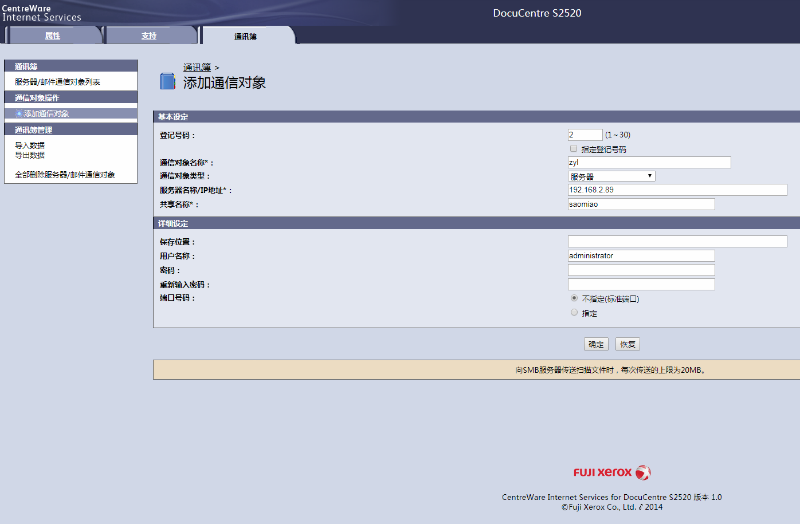800x524 pixels.
Task: Open the 属性 tab
Action: pos(53,36)
